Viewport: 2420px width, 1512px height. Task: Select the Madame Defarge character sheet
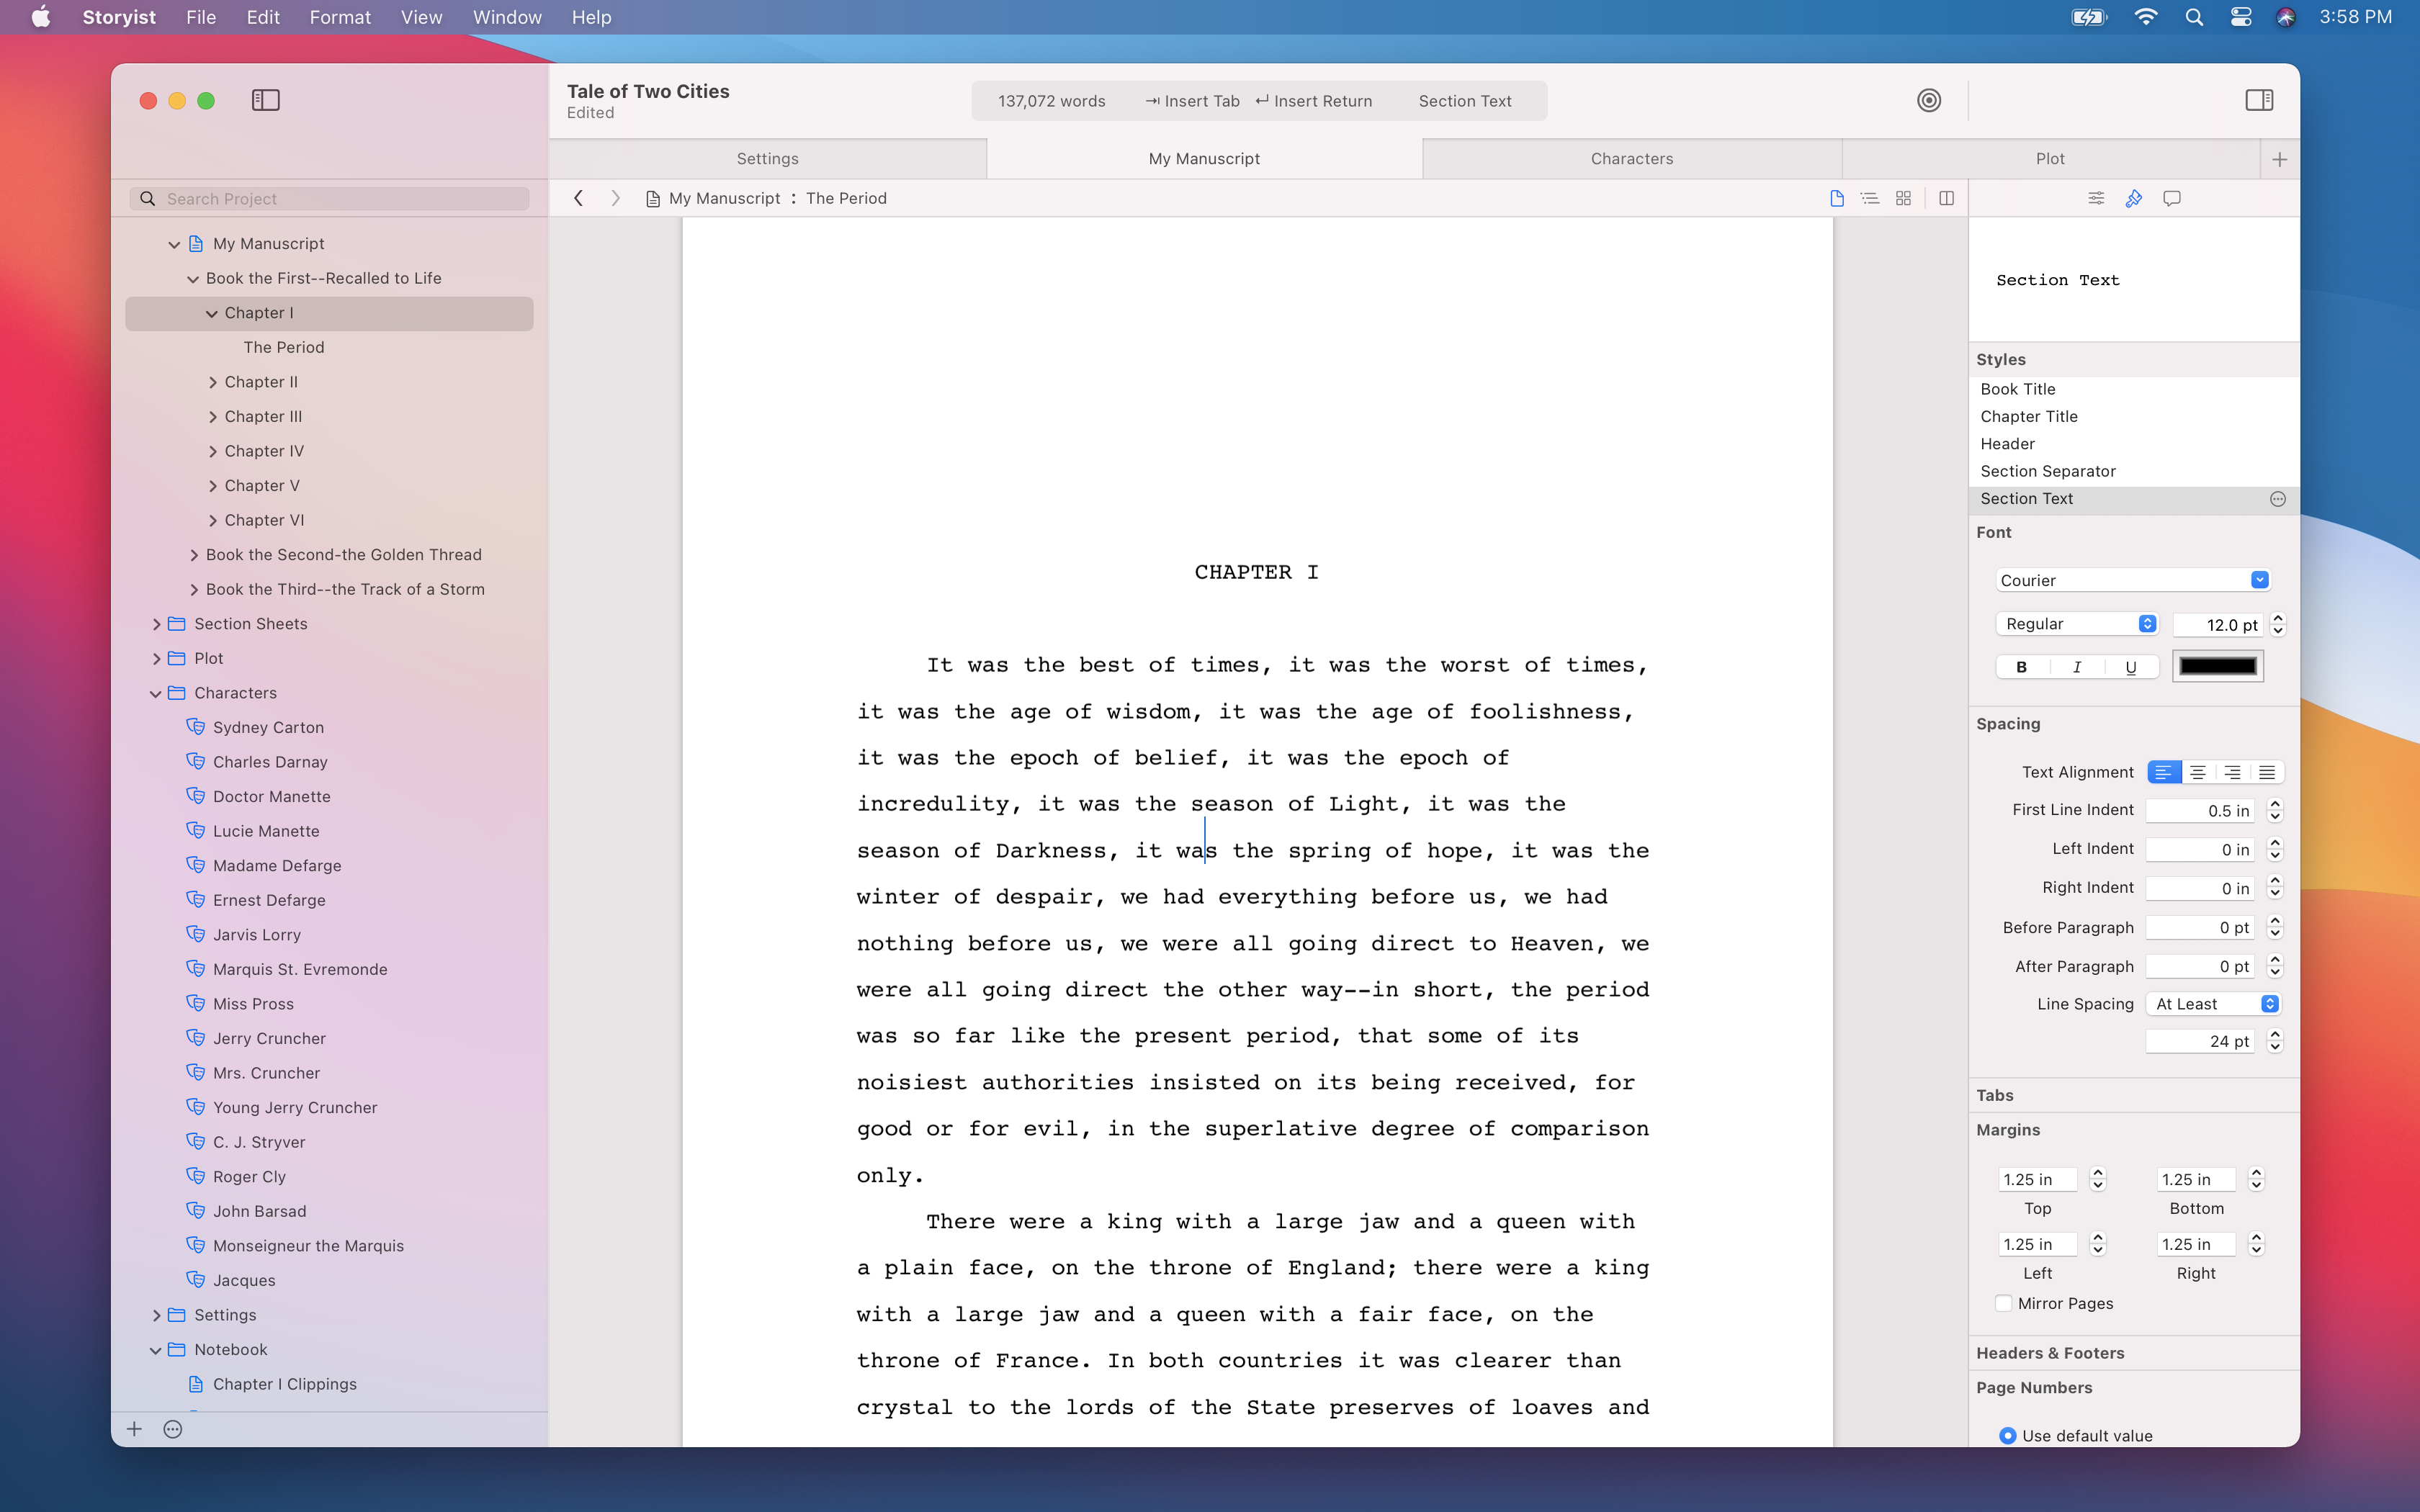coord(277,865)
